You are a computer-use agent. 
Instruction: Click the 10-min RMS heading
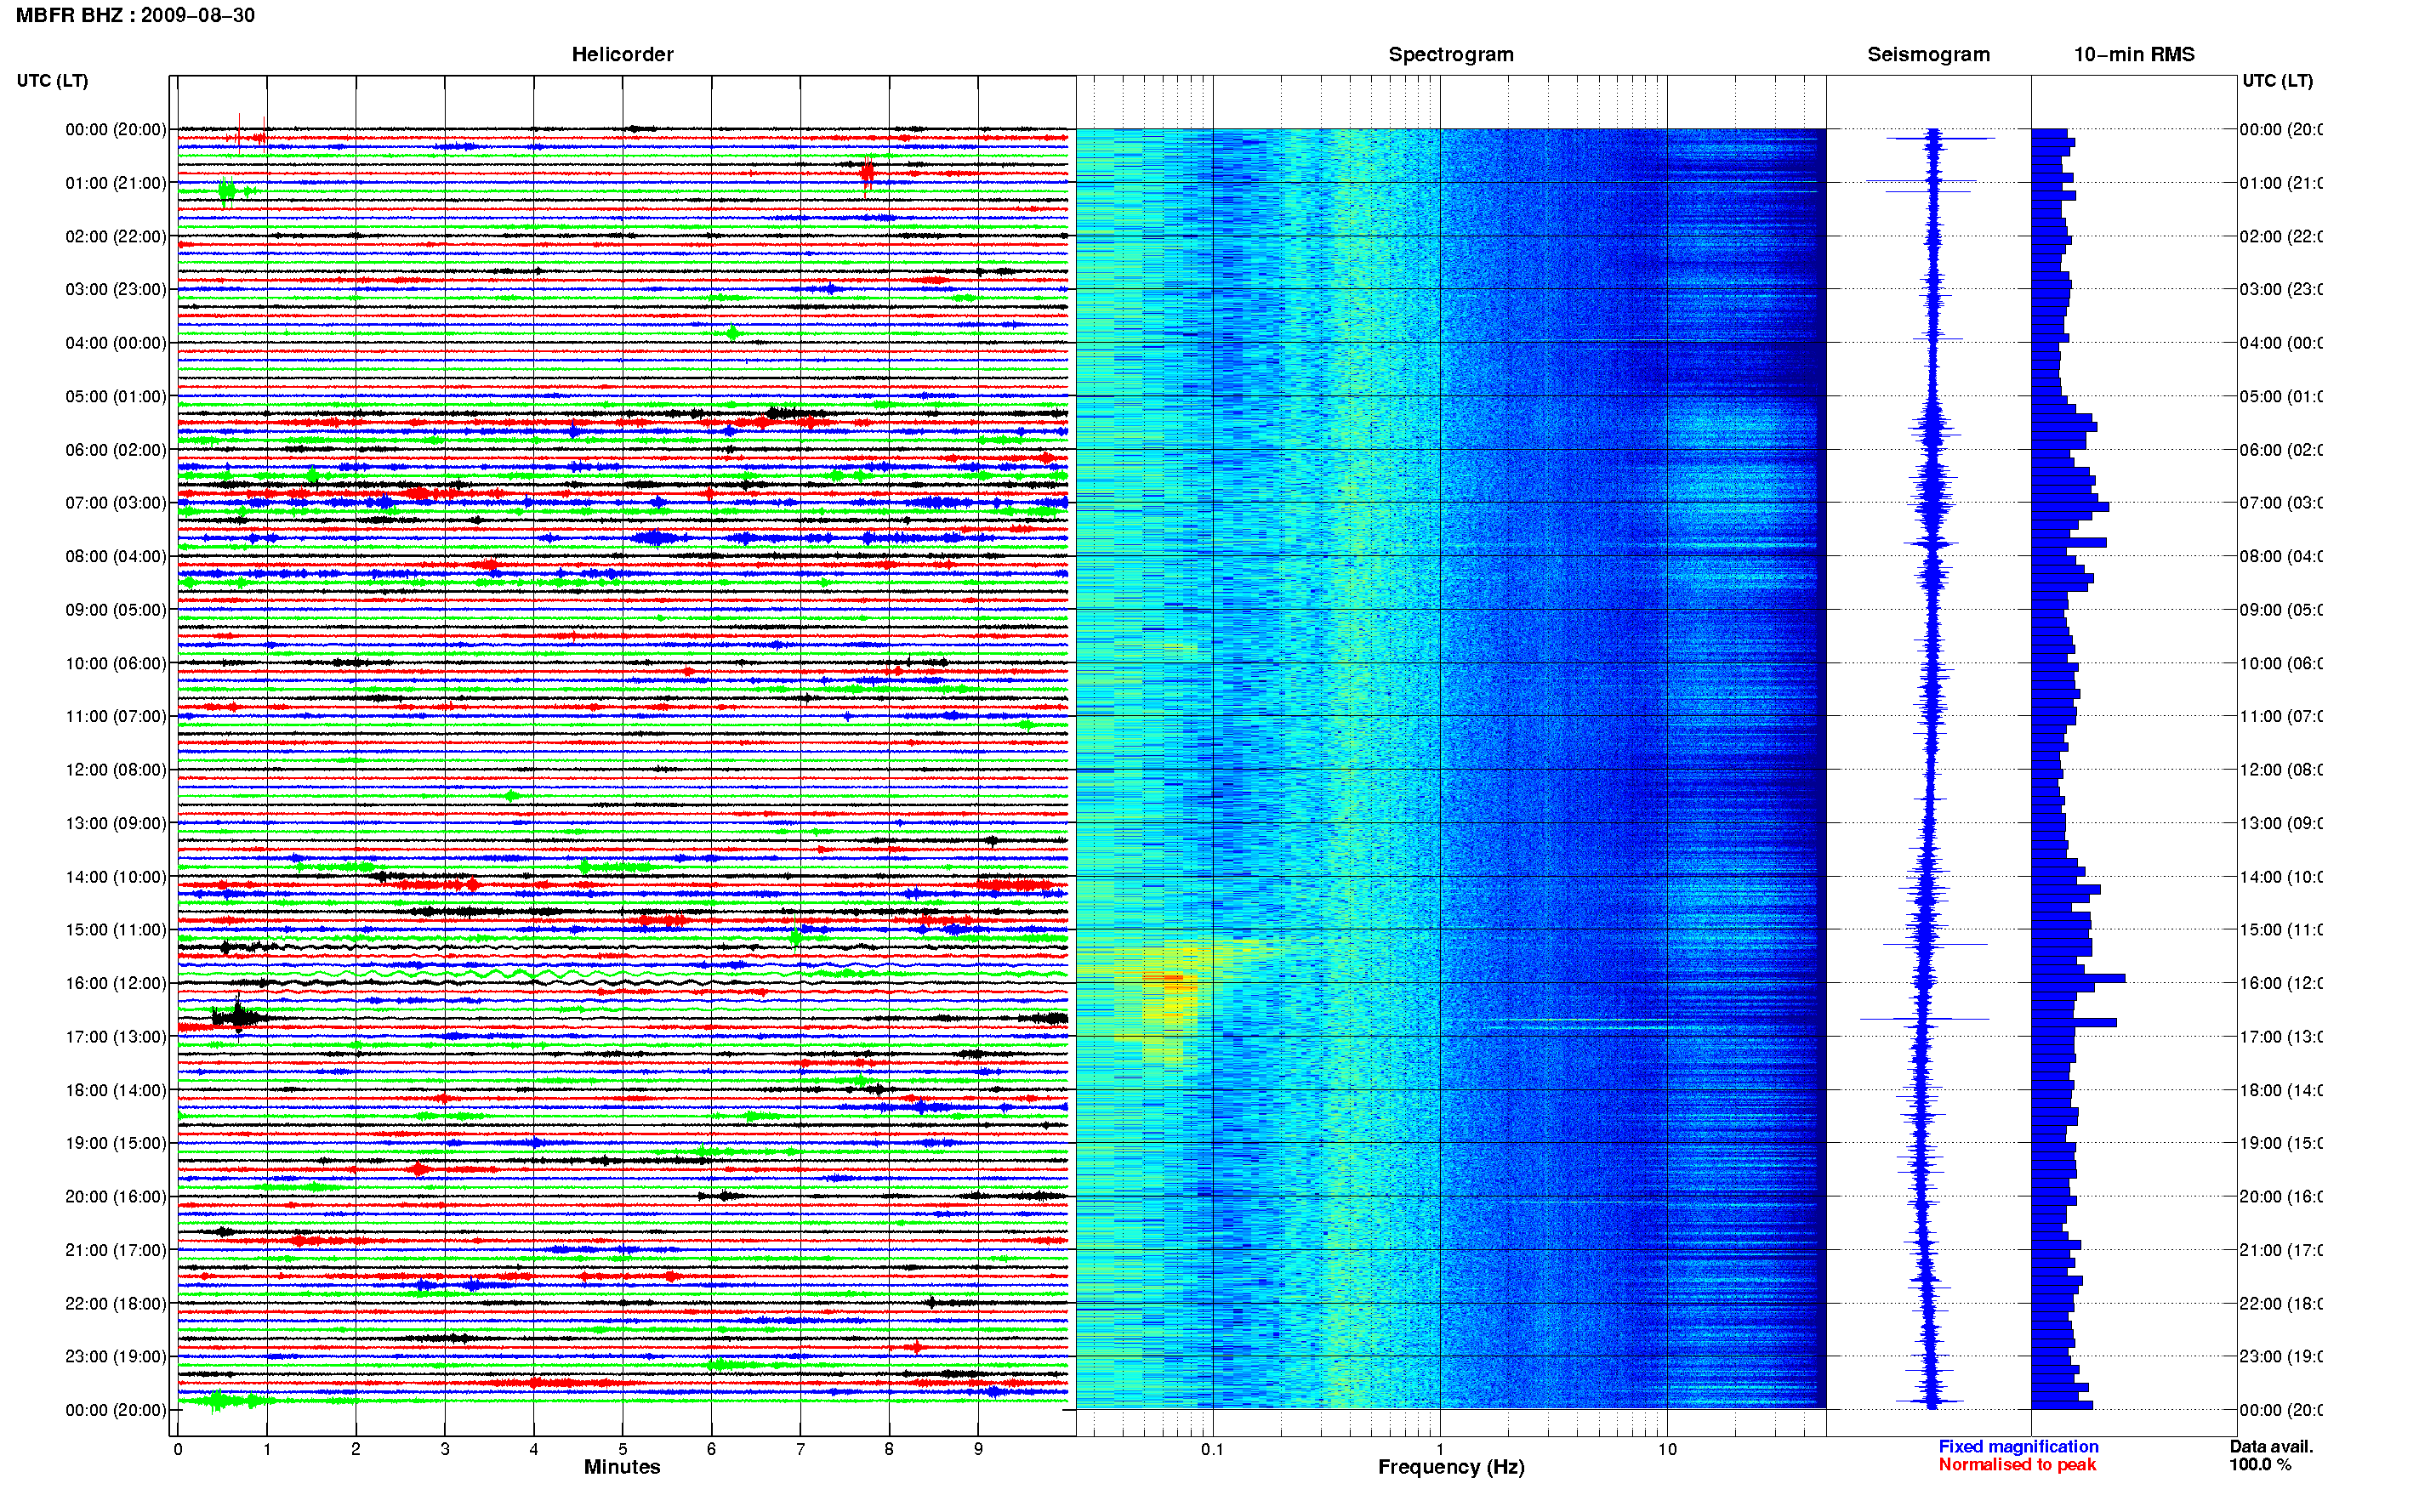click(2134, 54)
